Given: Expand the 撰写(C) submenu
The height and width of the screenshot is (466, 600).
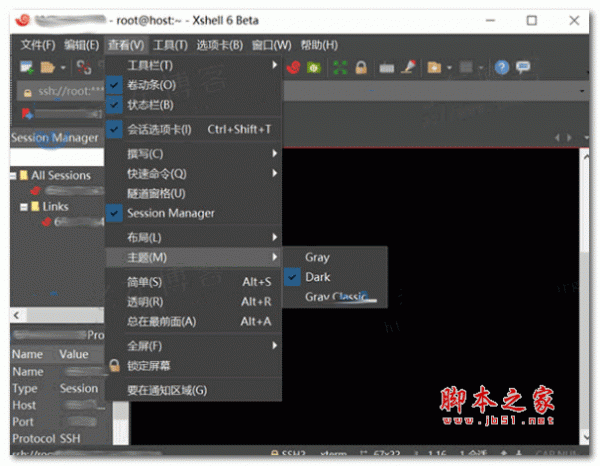Looking at the screenshot, I should coord(193,153).
